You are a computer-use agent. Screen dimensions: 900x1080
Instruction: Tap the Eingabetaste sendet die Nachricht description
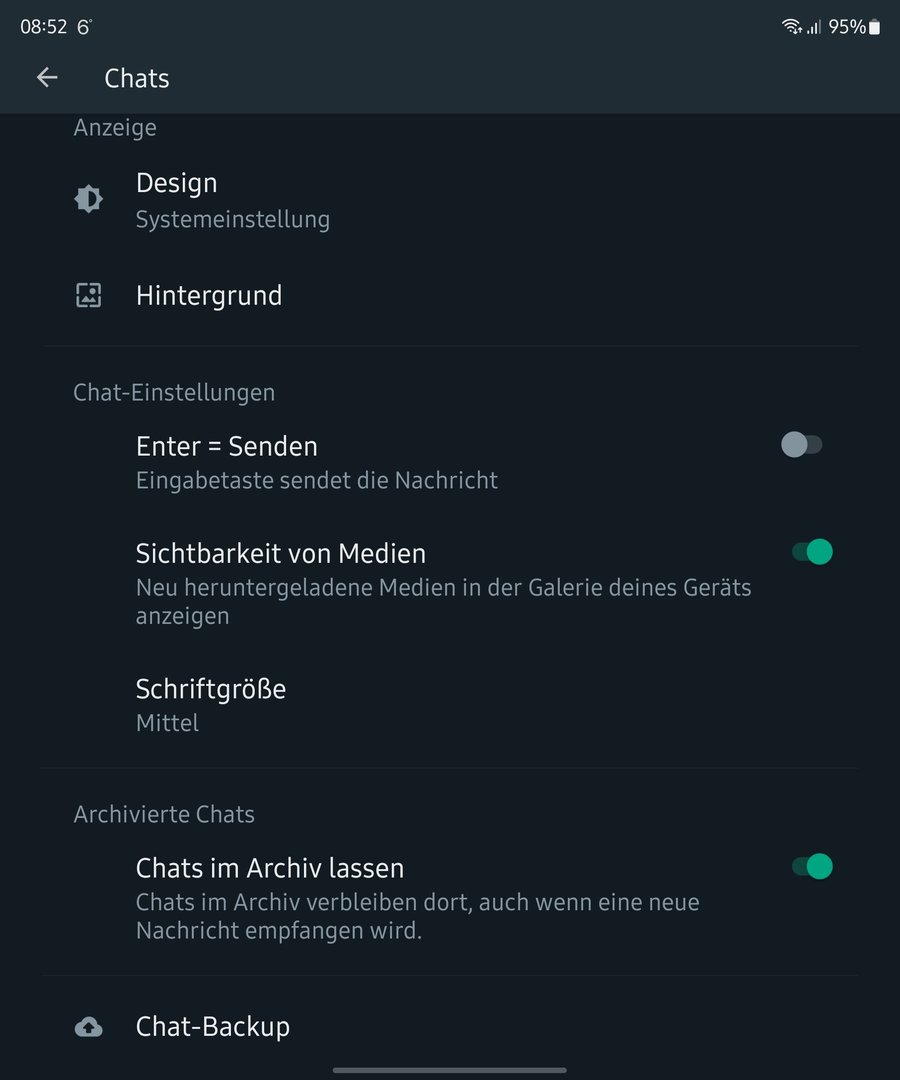[x=317, y=481]
